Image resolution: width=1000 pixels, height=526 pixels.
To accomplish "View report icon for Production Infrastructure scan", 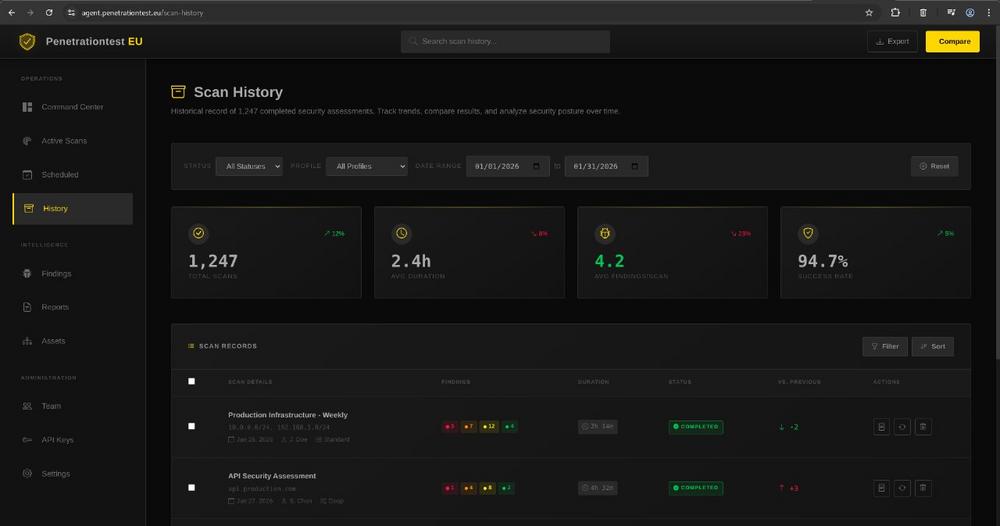I will coord(881,426).
